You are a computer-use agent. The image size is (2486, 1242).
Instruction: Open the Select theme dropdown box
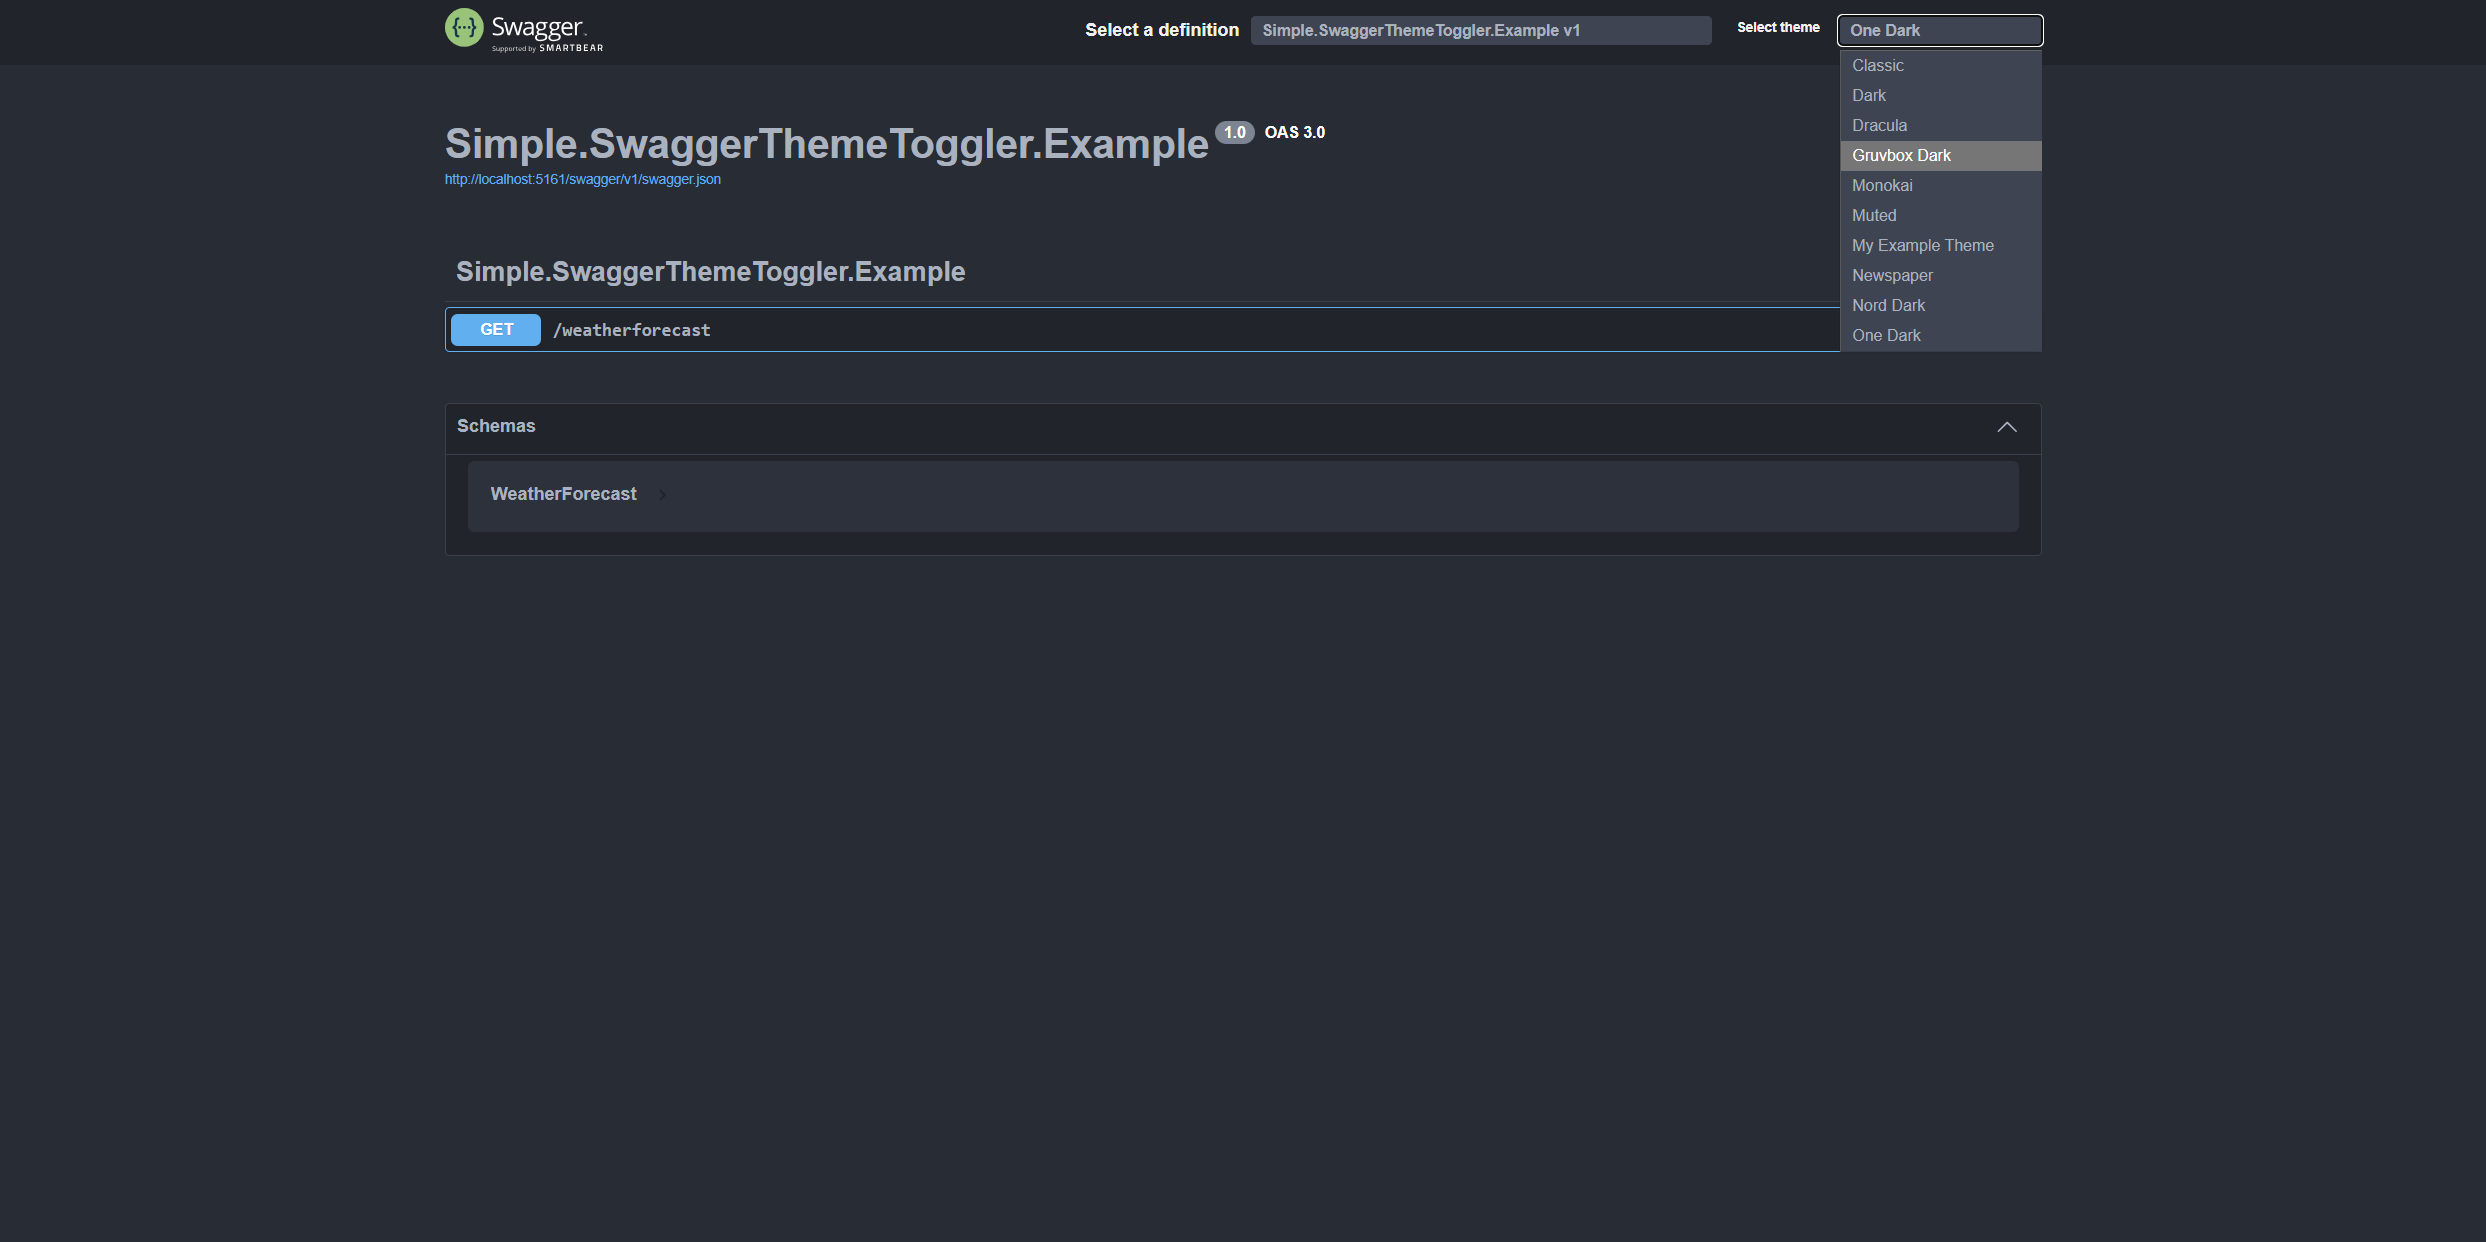coord(1940,30)
